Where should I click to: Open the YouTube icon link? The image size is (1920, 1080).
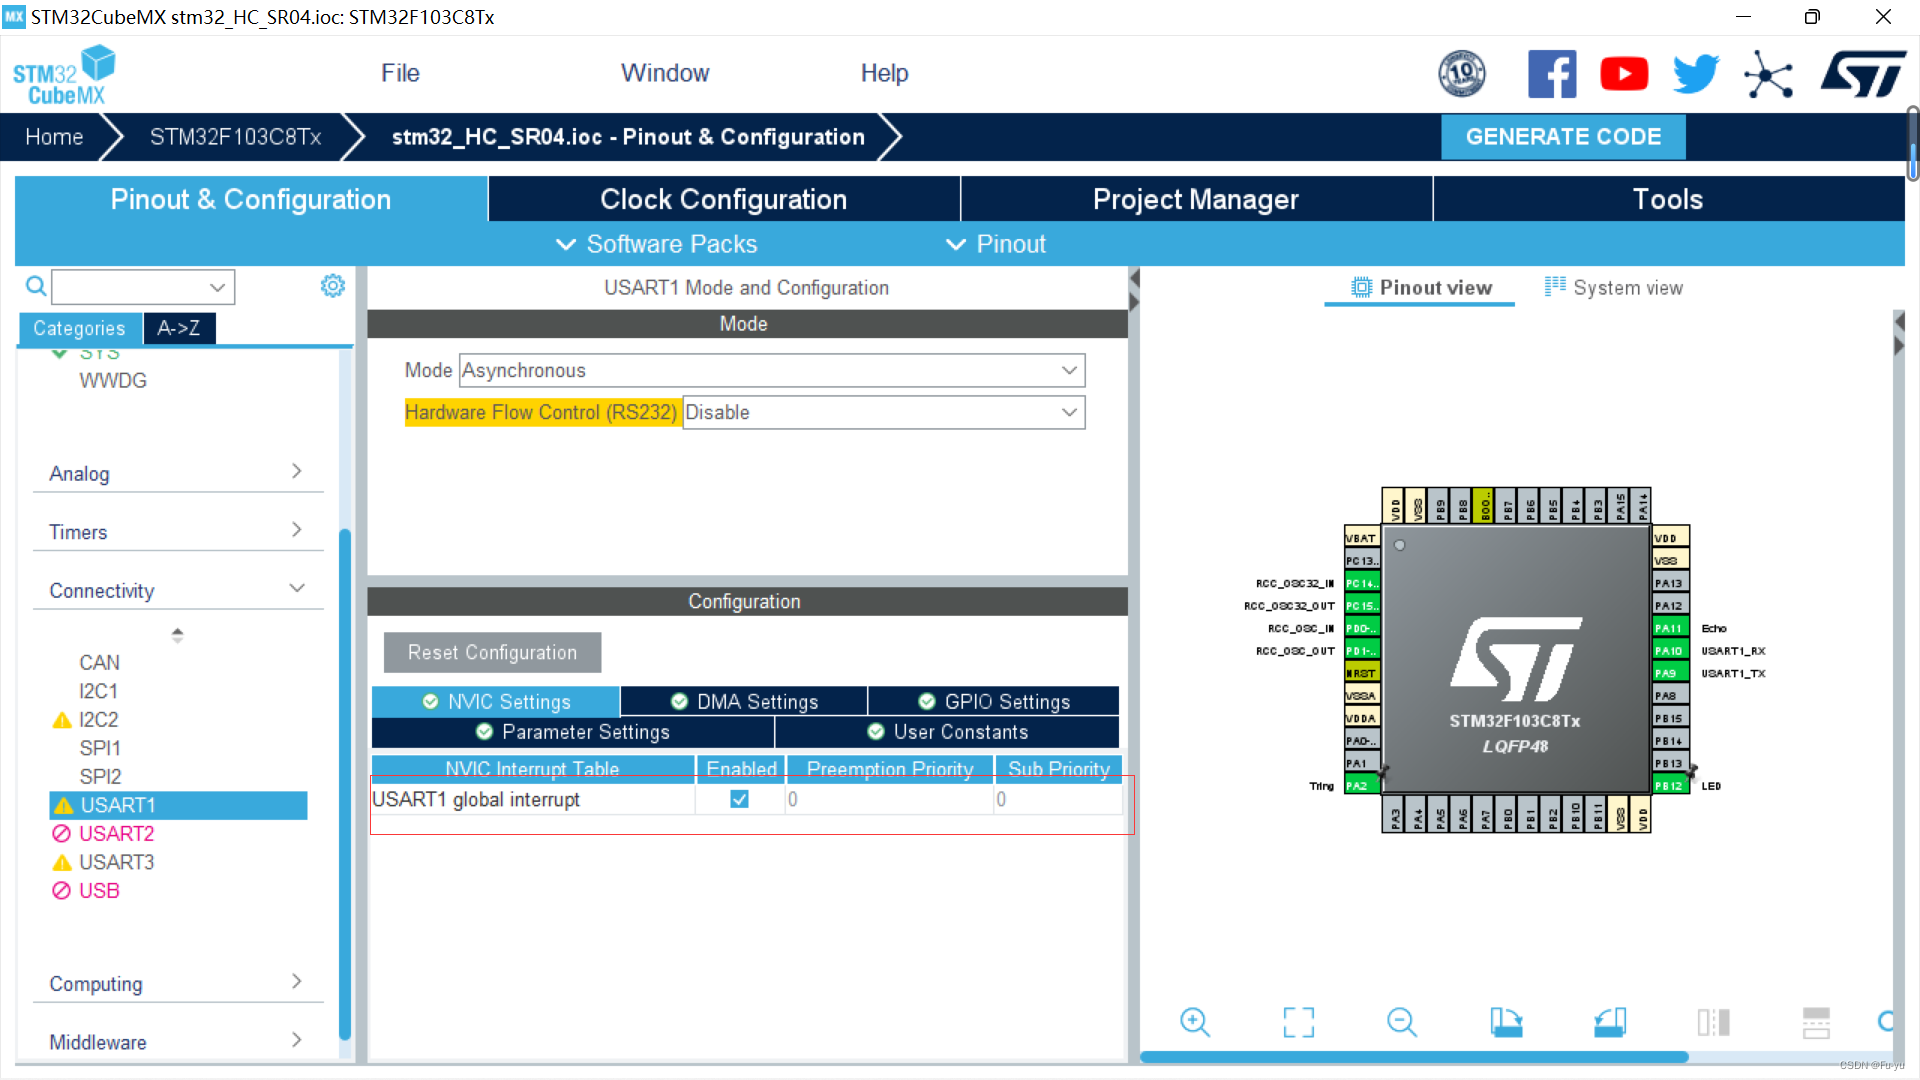pyautogui.click(x=1624, y=74)
